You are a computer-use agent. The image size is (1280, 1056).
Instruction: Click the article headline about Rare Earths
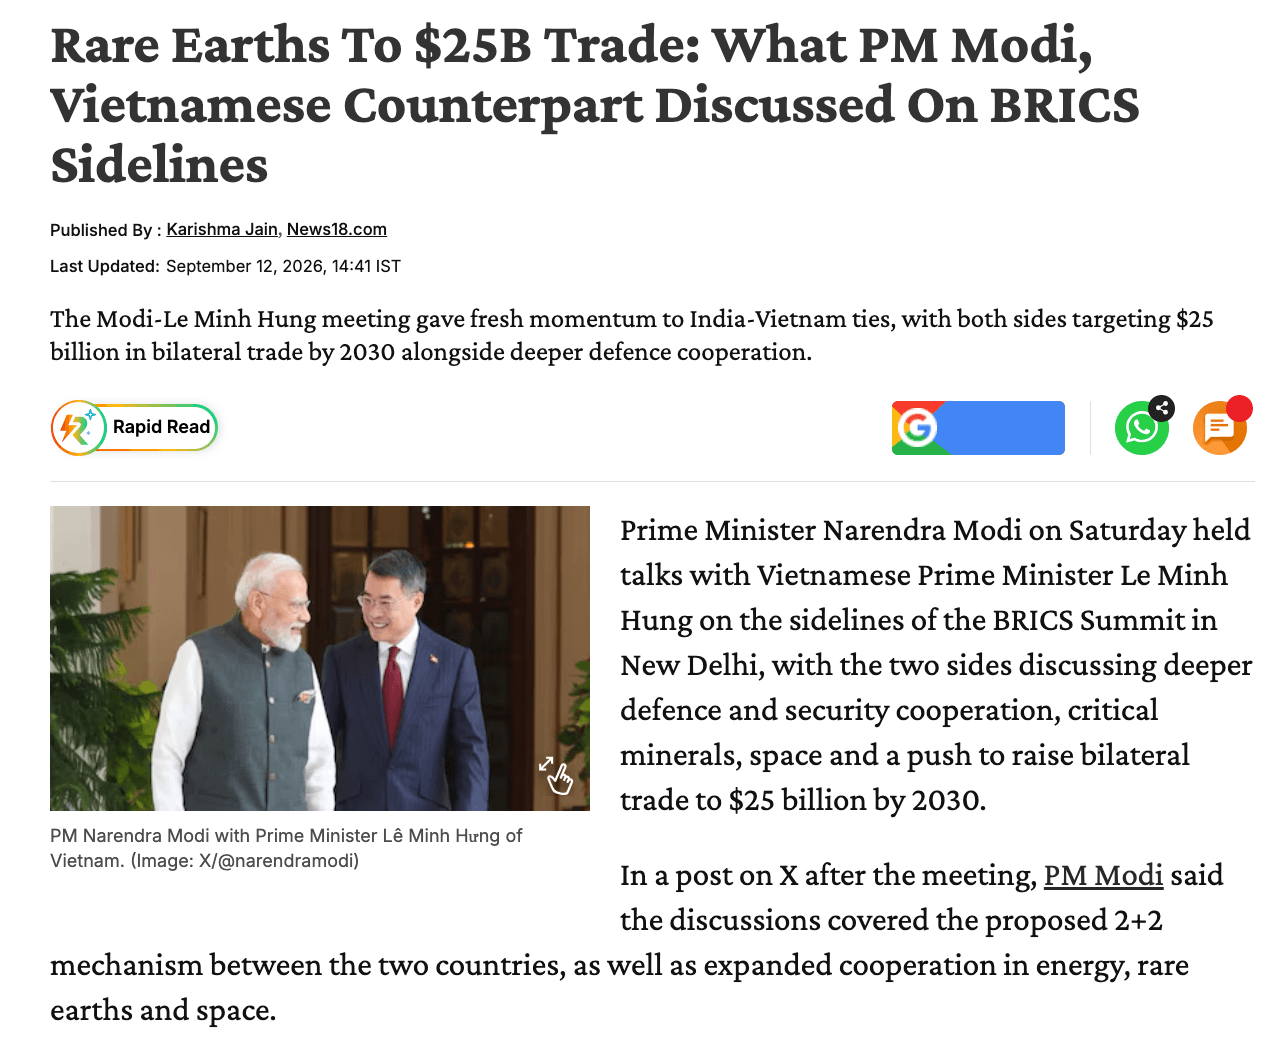[x=595, y=105]
